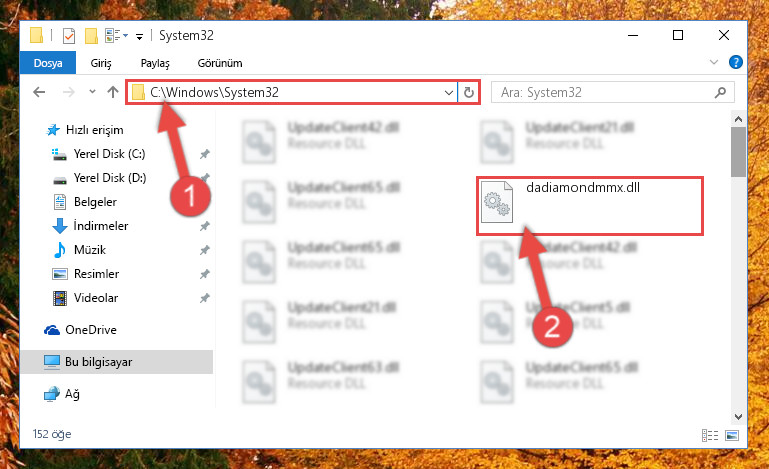Click the Back navigation arrow
This screenshot has width=769, height=469.
(39, 92)
